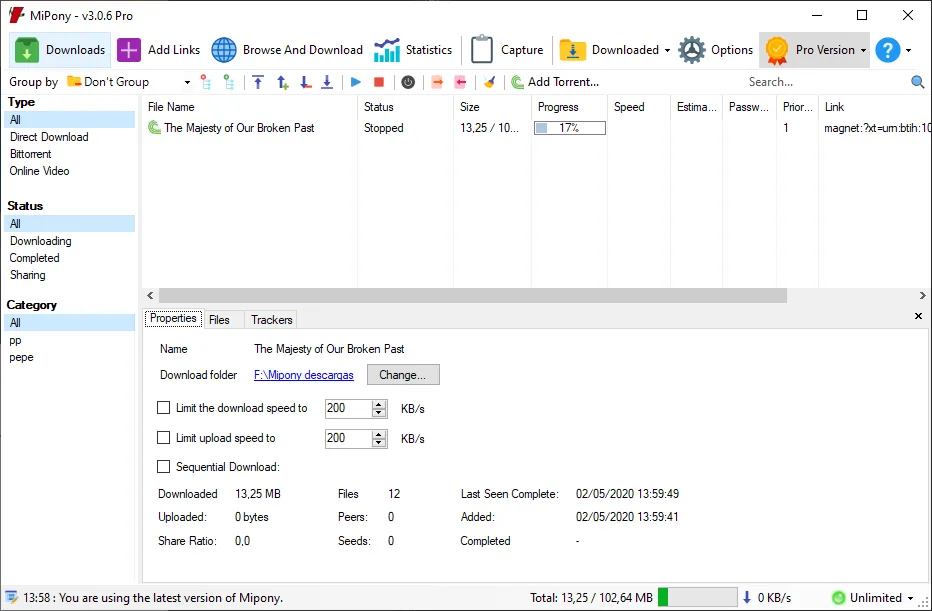Enable Limit upload speed checkbox
This screenshot has height=611, width=932.
(x=163, y=437)
